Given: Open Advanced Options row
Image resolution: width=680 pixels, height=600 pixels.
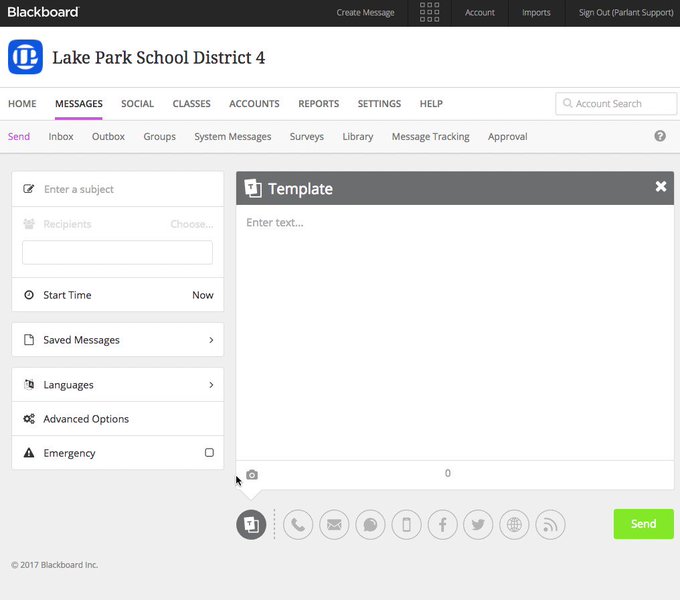Looking at the screenshot, I should pos(118,419).
